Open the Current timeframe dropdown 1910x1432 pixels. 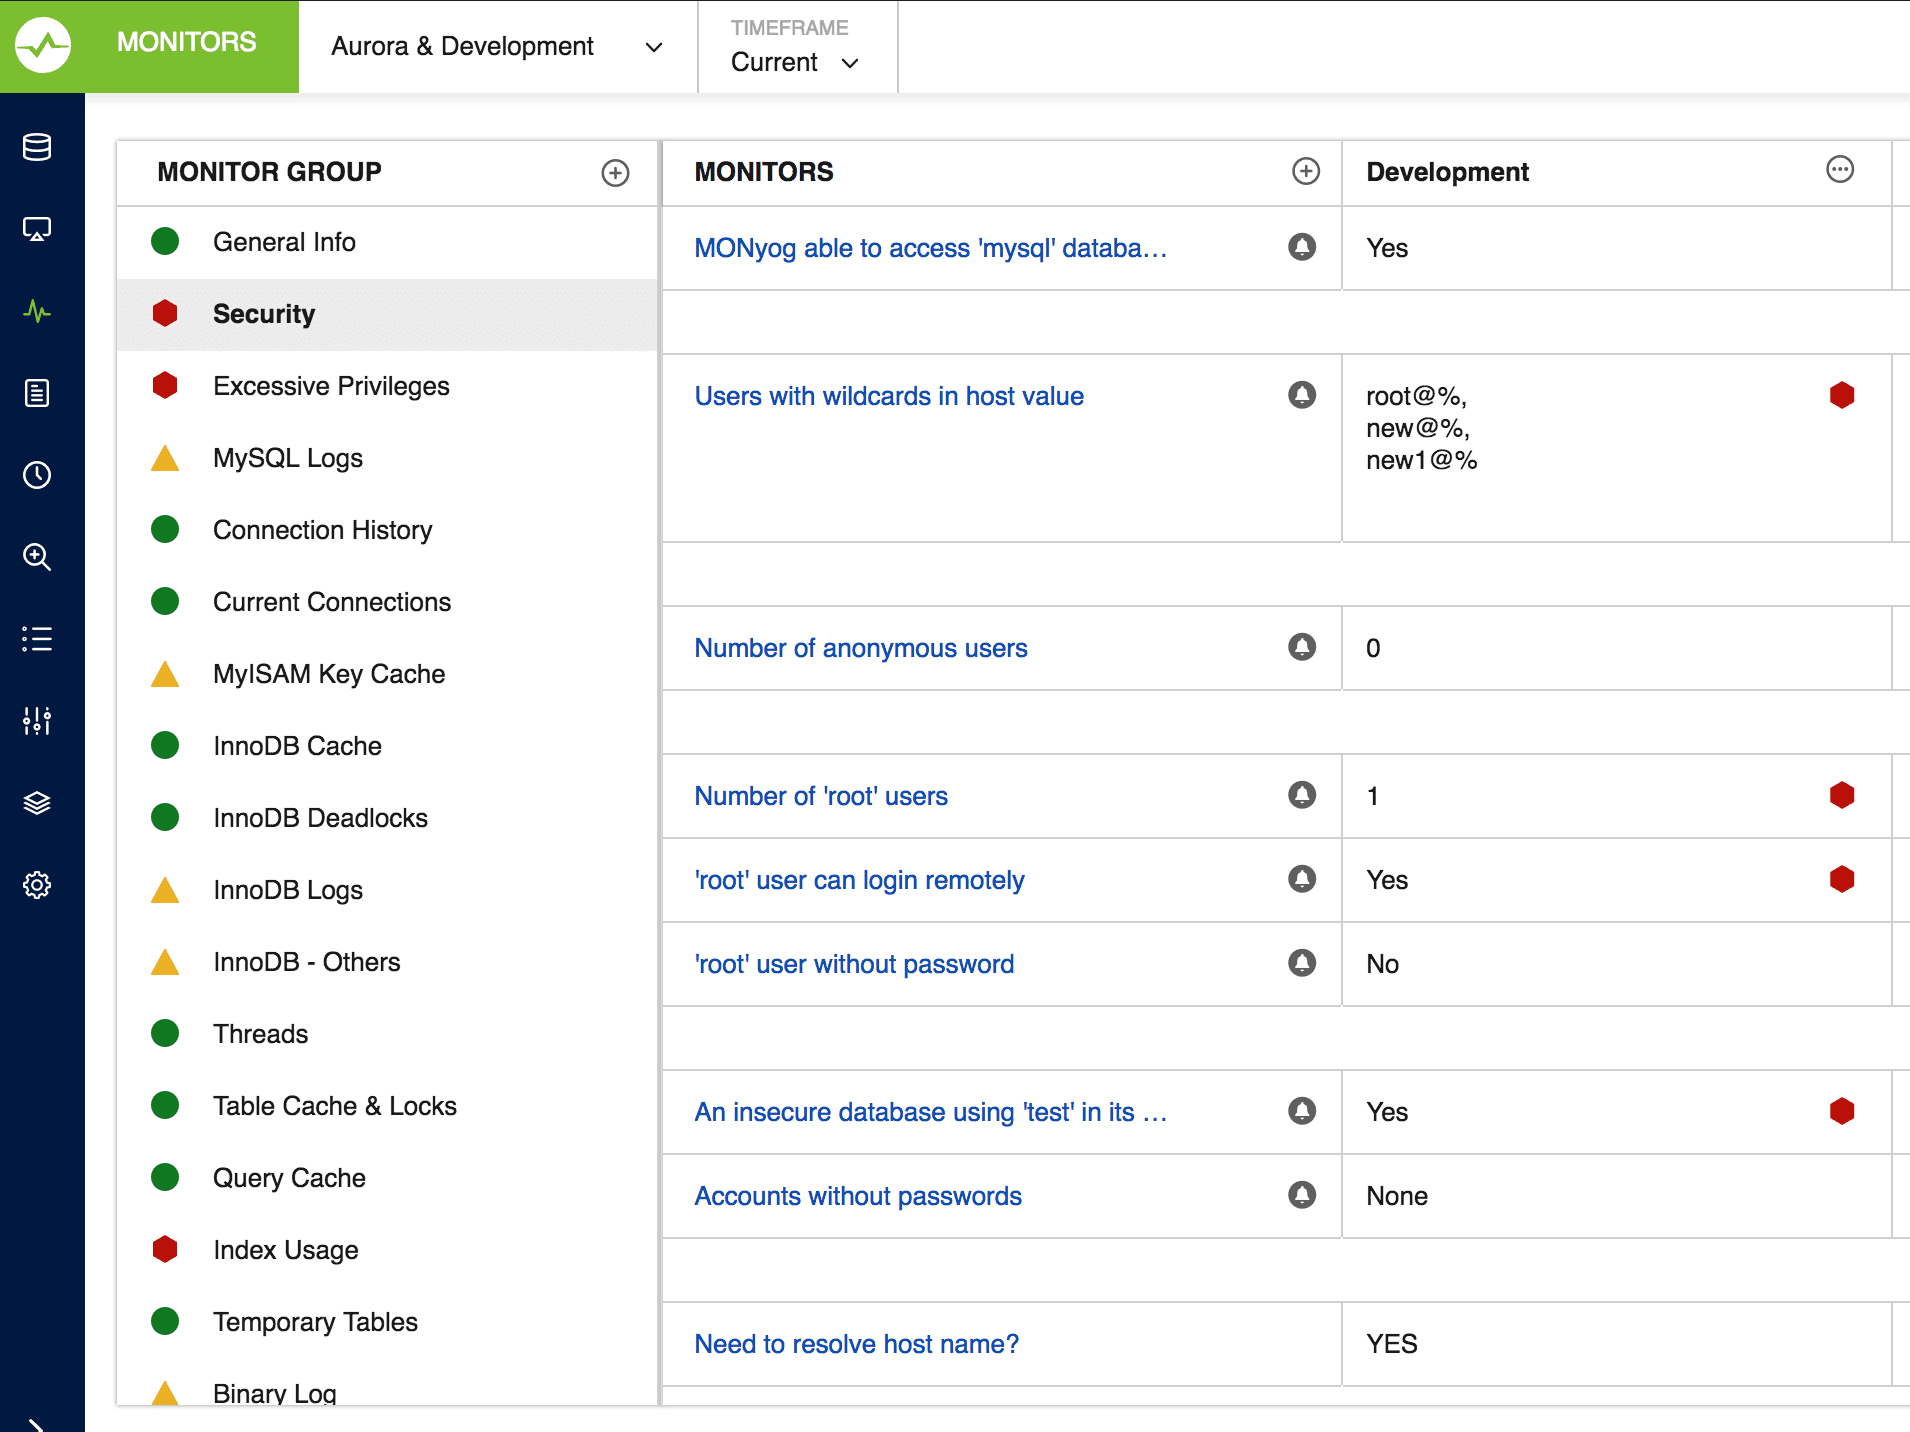(x=797, y=62)
